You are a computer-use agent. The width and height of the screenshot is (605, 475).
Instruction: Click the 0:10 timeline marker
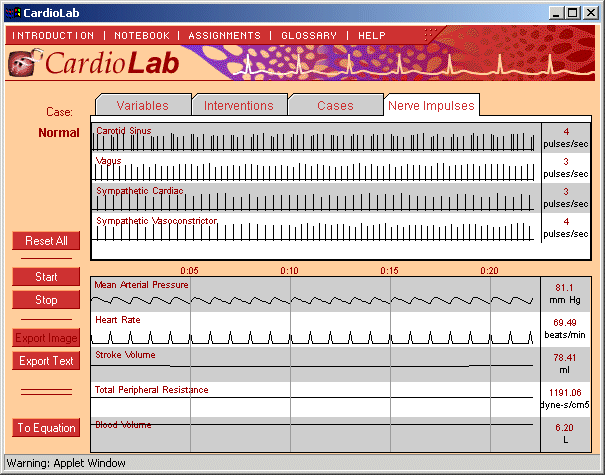point(289,270)
